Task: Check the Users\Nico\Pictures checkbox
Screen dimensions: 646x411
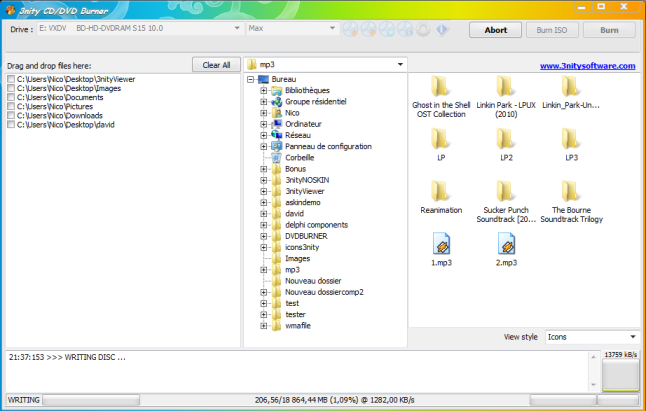Action: (x=11, y=106)
